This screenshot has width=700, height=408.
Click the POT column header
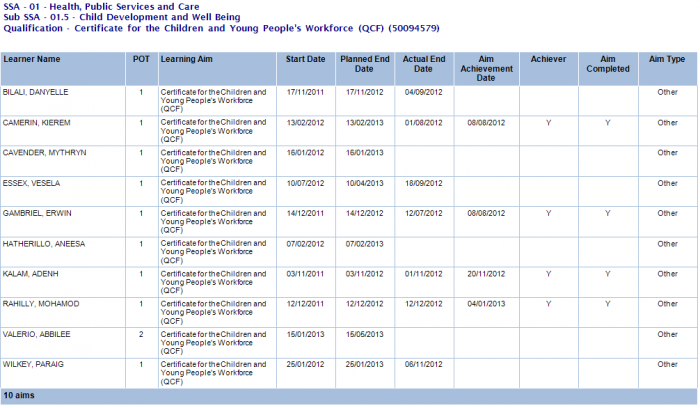[x=141, y=59]
